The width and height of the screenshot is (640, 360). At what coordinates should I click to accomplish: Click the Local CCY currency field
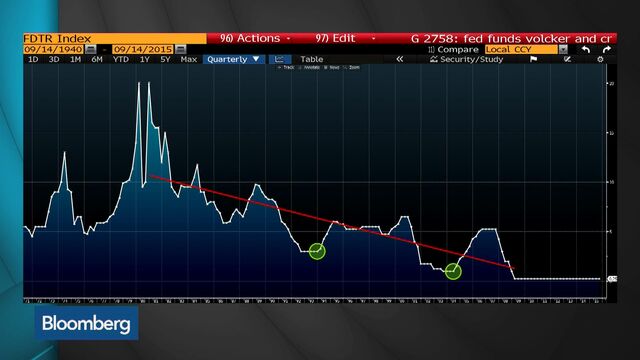[521, 49]
